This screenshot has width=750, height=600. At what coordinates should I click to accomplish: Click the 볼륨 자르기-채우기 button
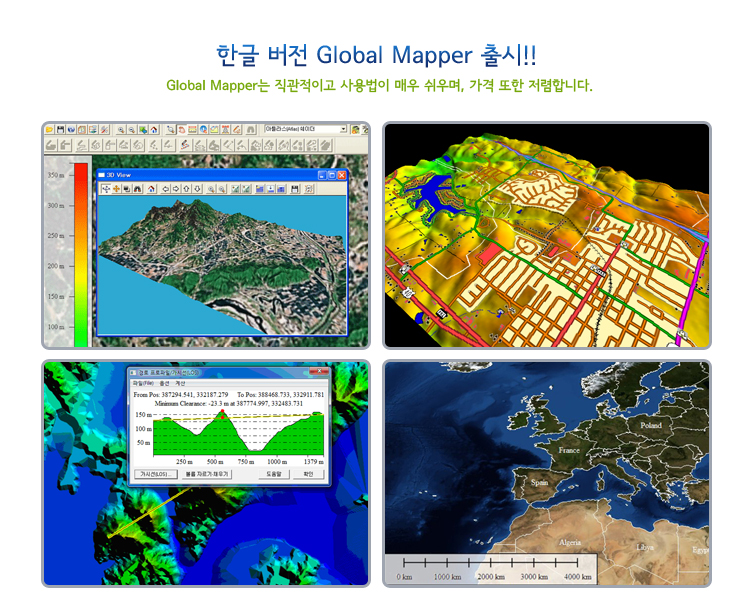pyautogui.click(x=207, y=474)
